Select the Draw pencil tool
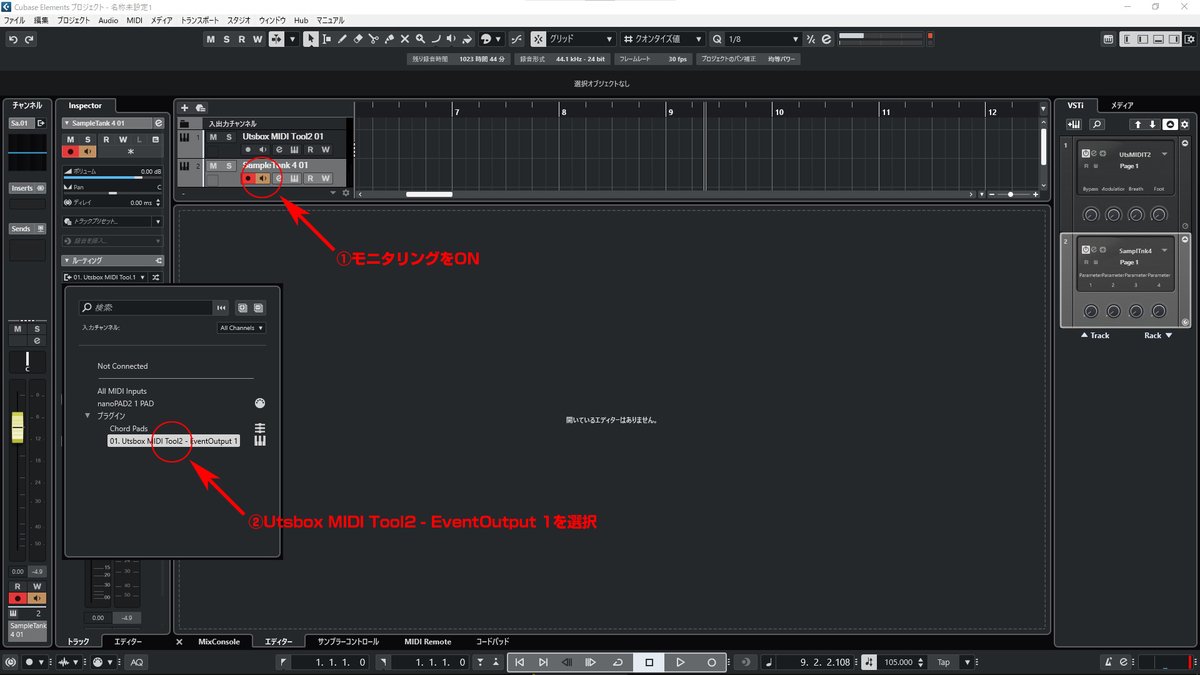Screen dimensions: 1200x675 pos(342,39)
